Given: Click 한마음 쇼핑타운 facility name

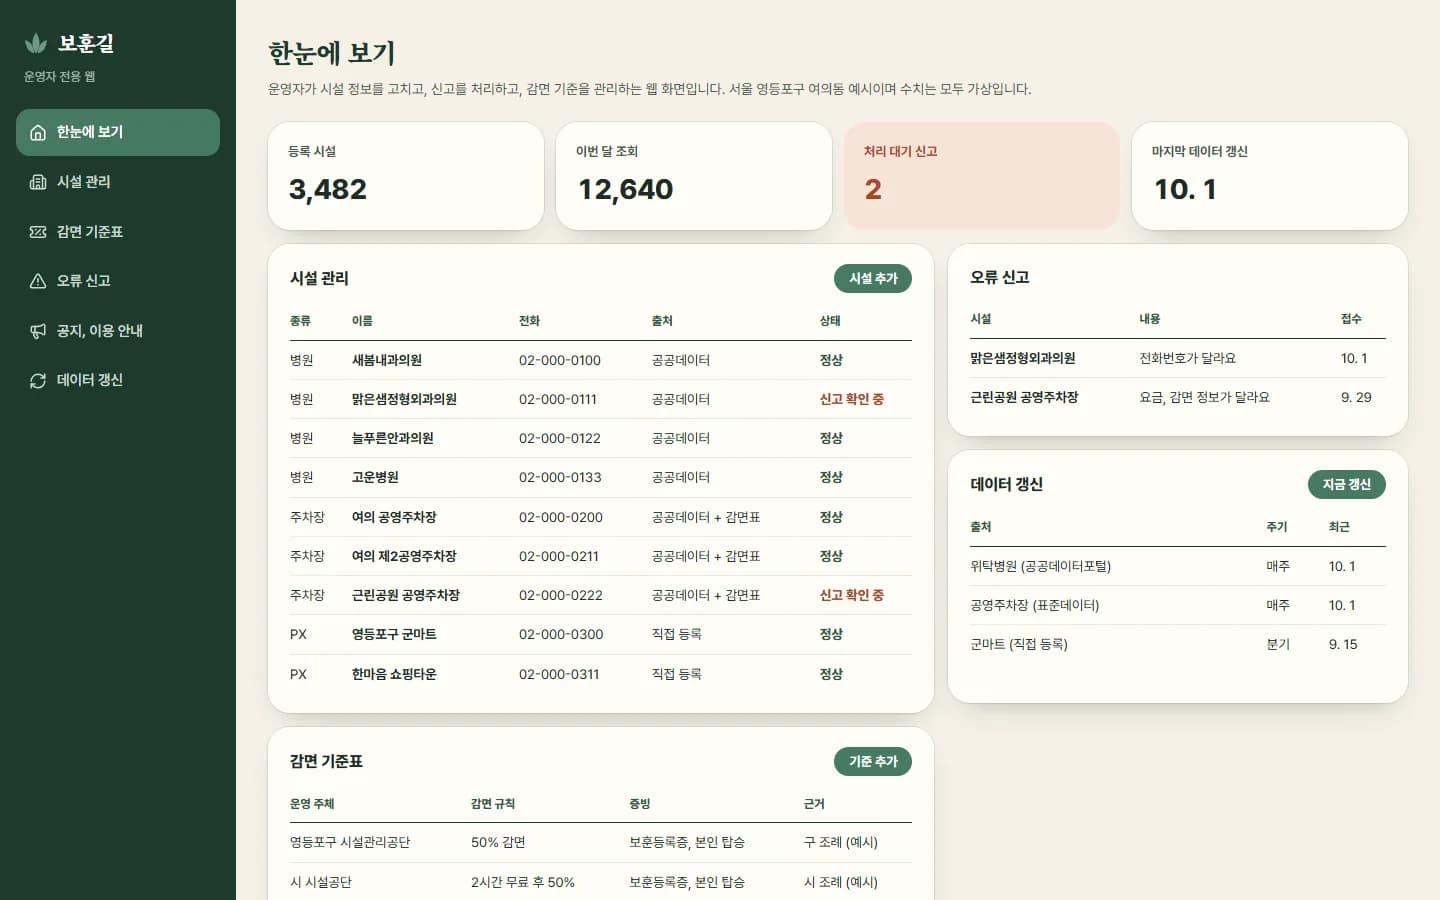Looking at the screenshot, I should (394, 674).
